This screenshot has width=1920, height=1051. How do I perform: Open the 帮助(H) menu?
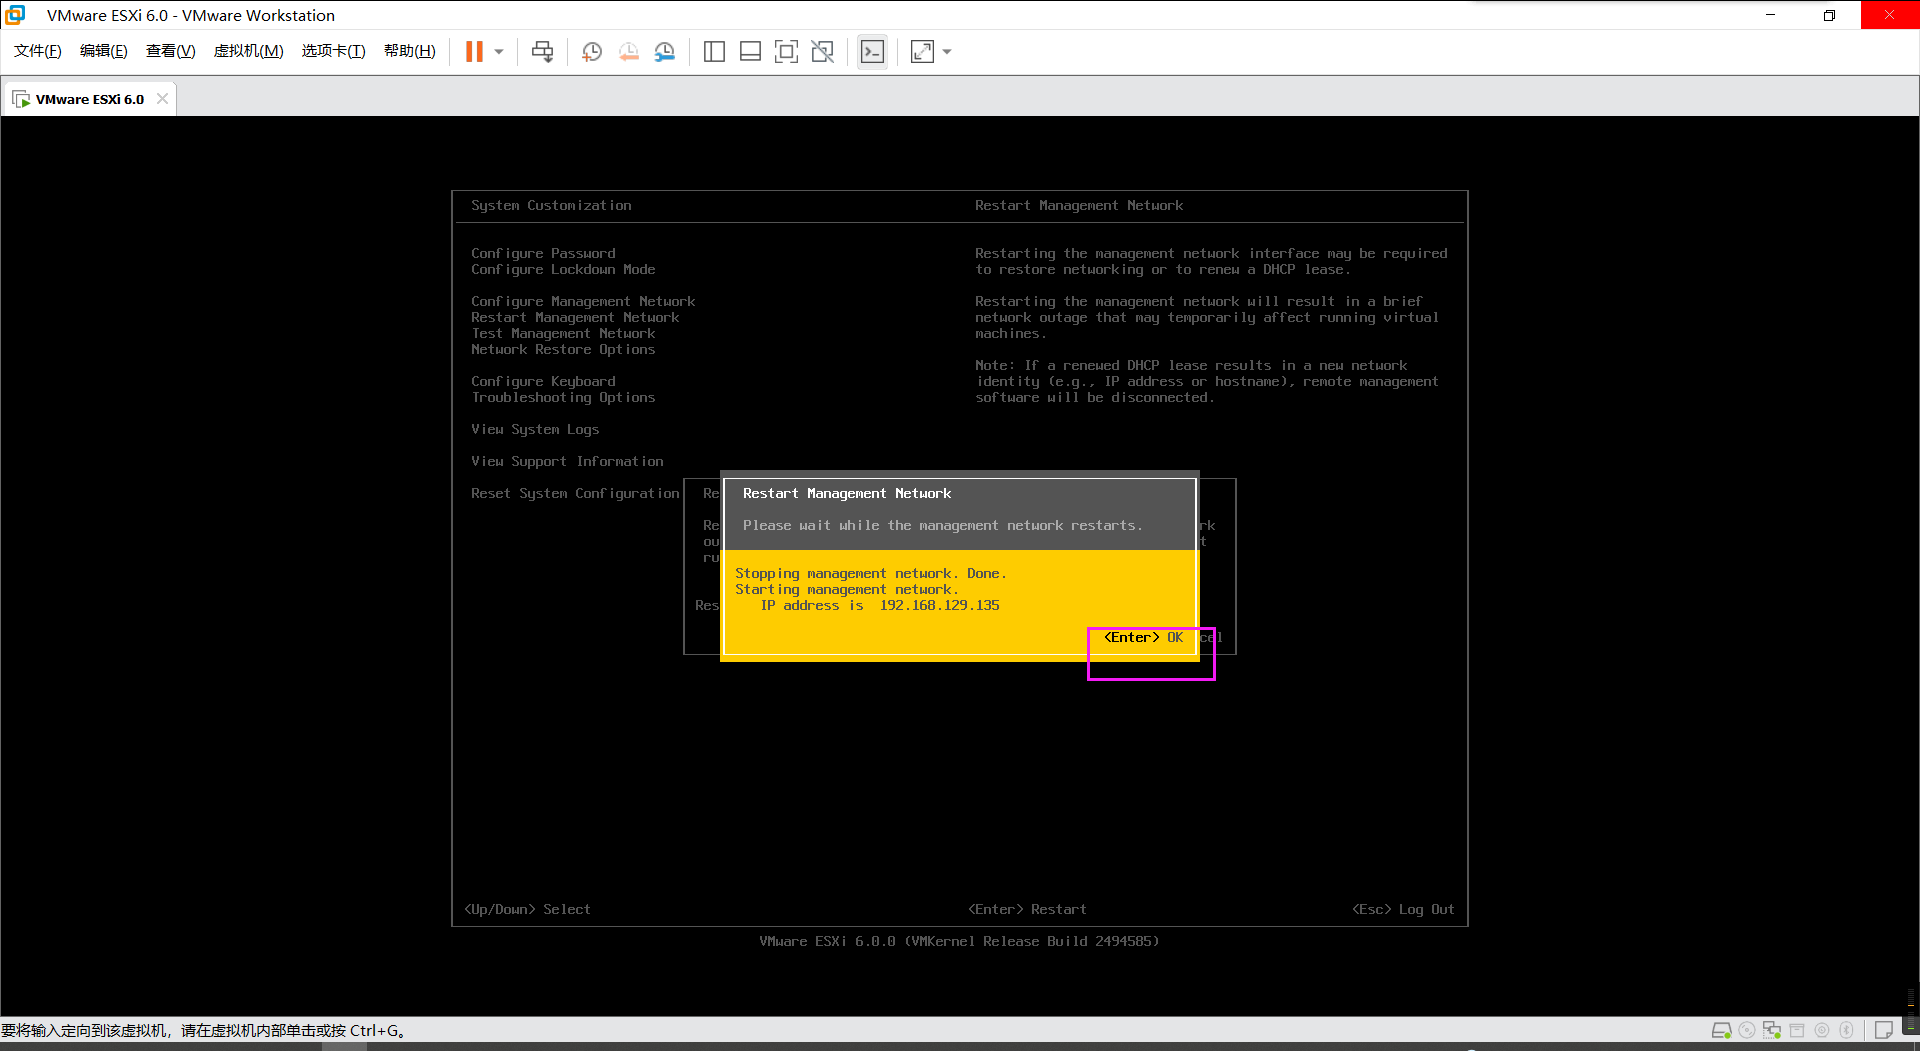pos(410,51)
